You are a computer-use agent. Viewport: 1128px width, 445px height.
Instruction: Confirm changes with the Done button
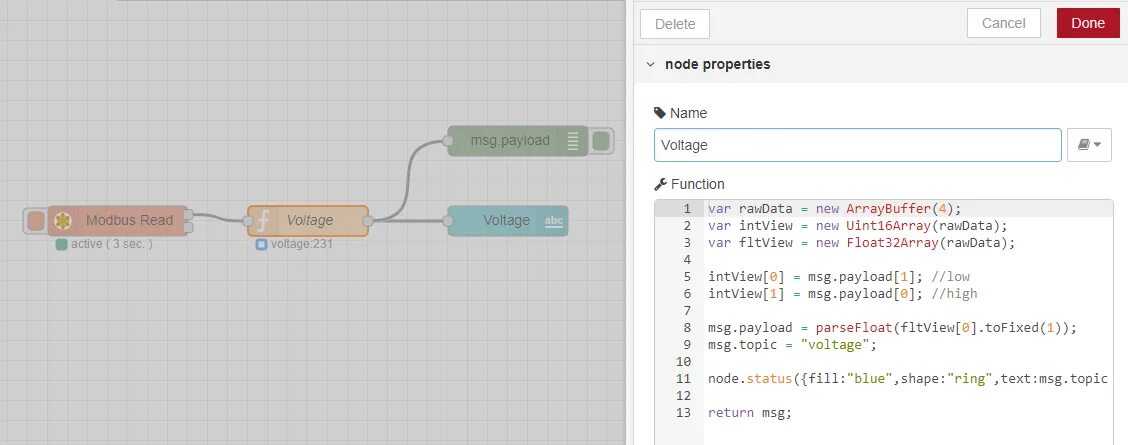pos(1087,23)
